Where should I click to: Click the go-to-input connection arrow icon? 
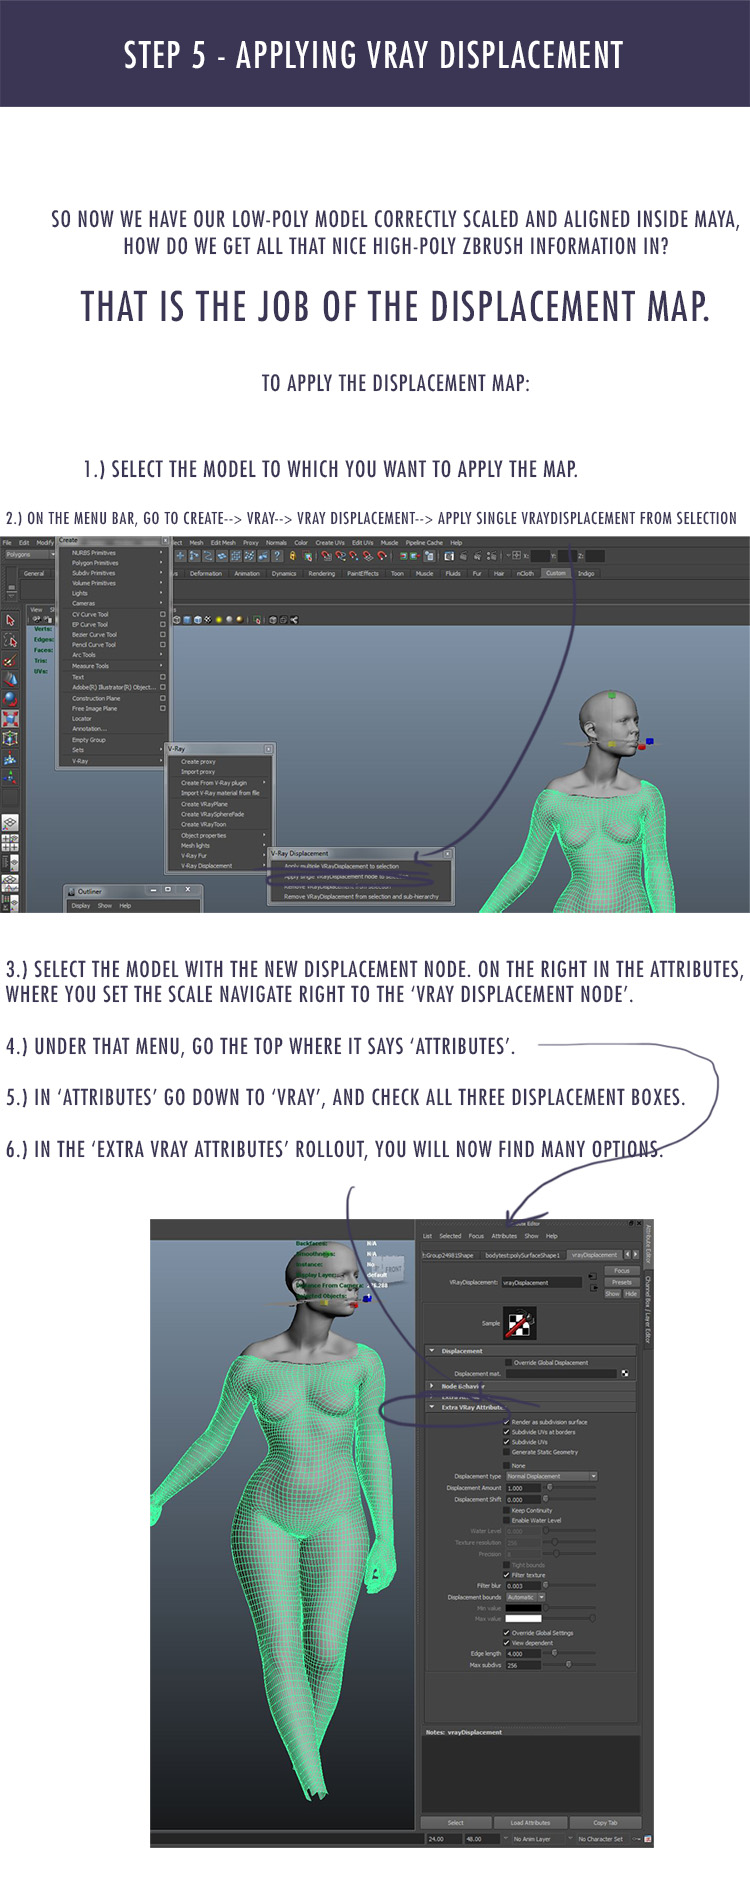[592, 1277]
